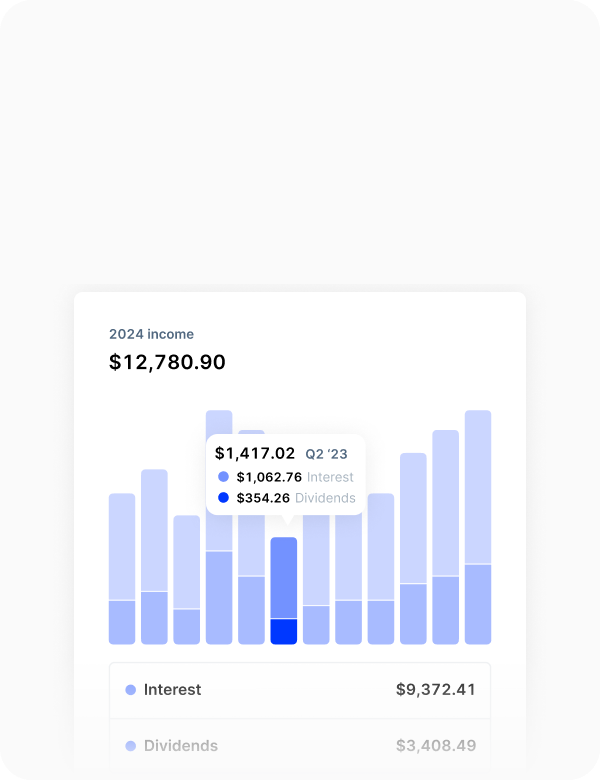
Task: Click the second-to-last bar in chart
Action: coord(445,537)
